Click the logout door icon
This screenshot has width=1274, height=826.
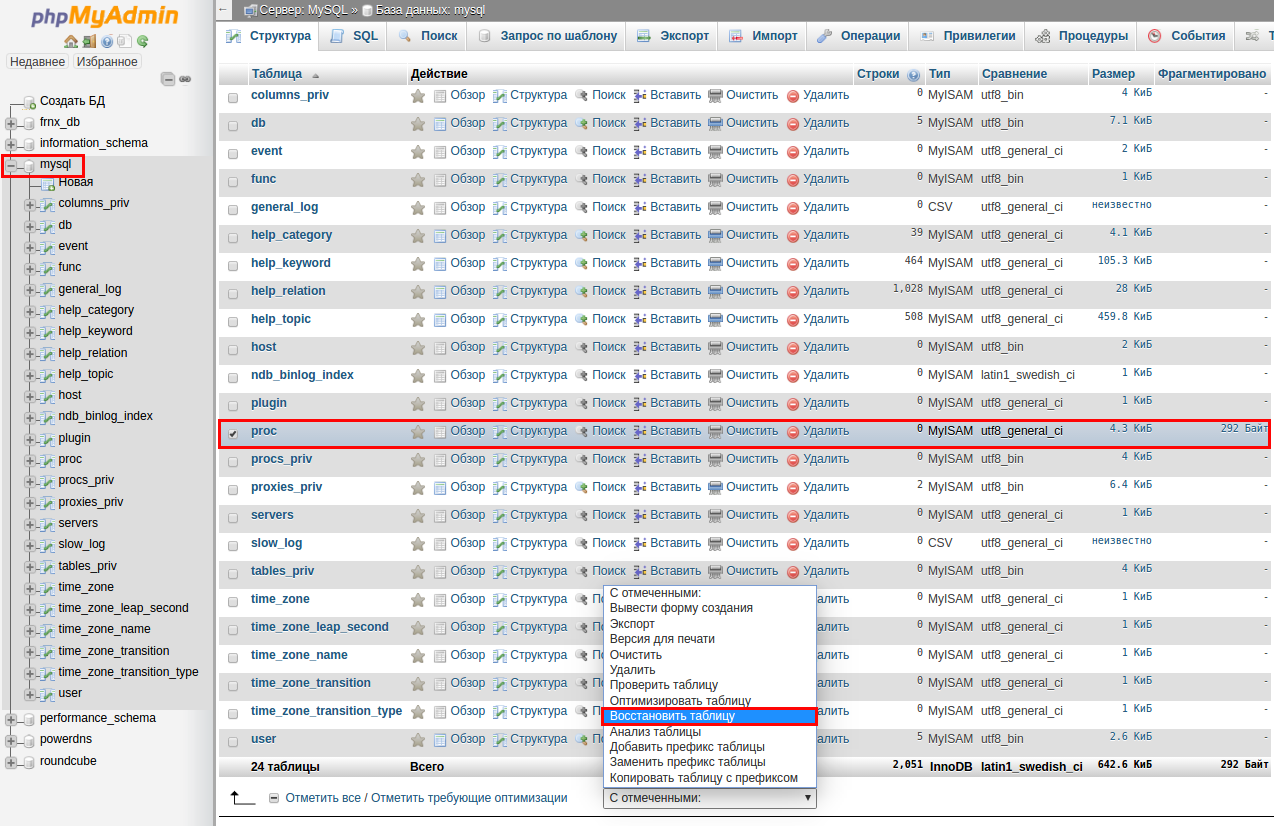(x=89, y=41)
